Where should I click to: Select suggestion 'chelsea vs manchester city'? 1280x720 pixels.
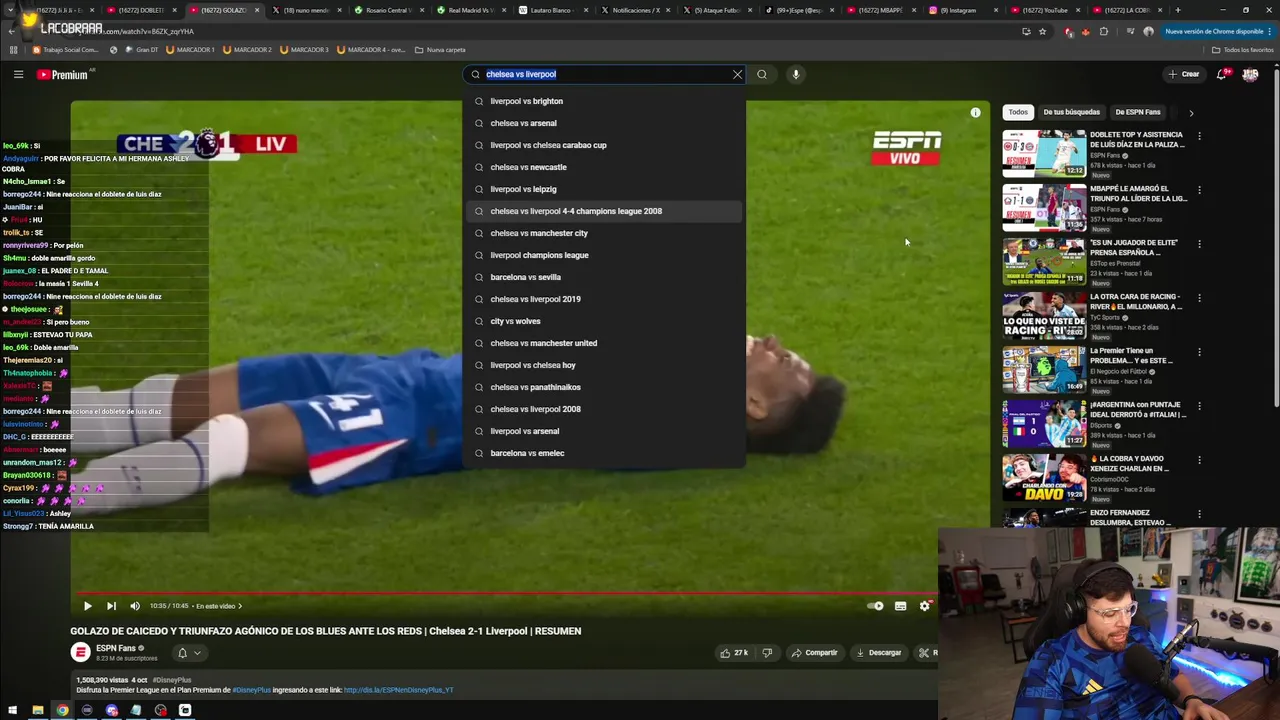point(605,233)
